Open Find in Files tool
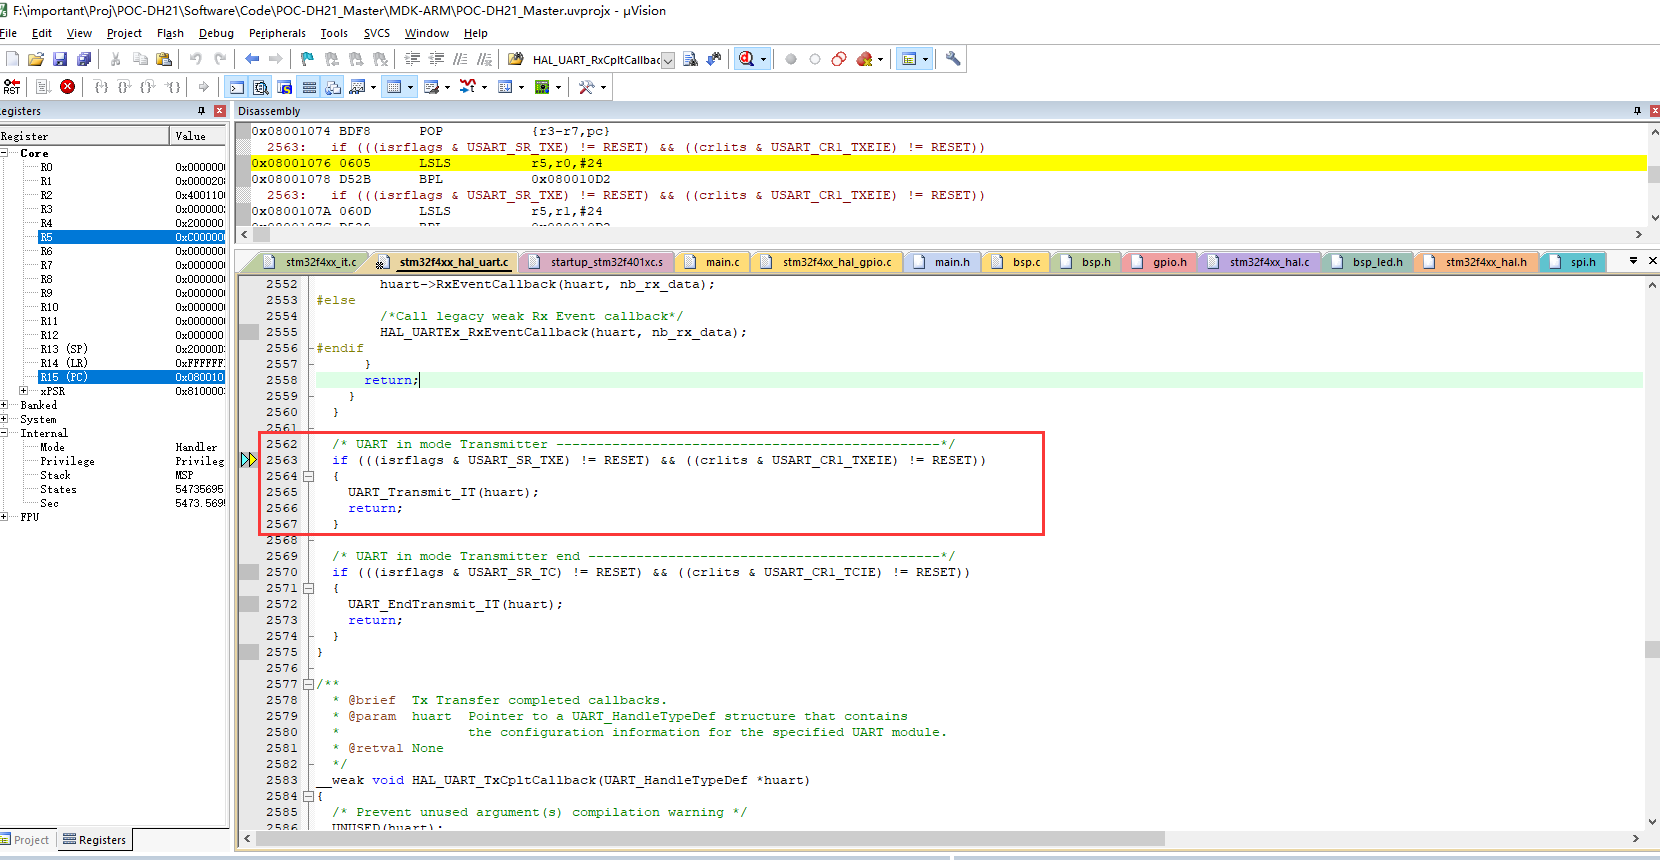The height and width of the screenshot is (860, 1660). (x=515, y=59)
